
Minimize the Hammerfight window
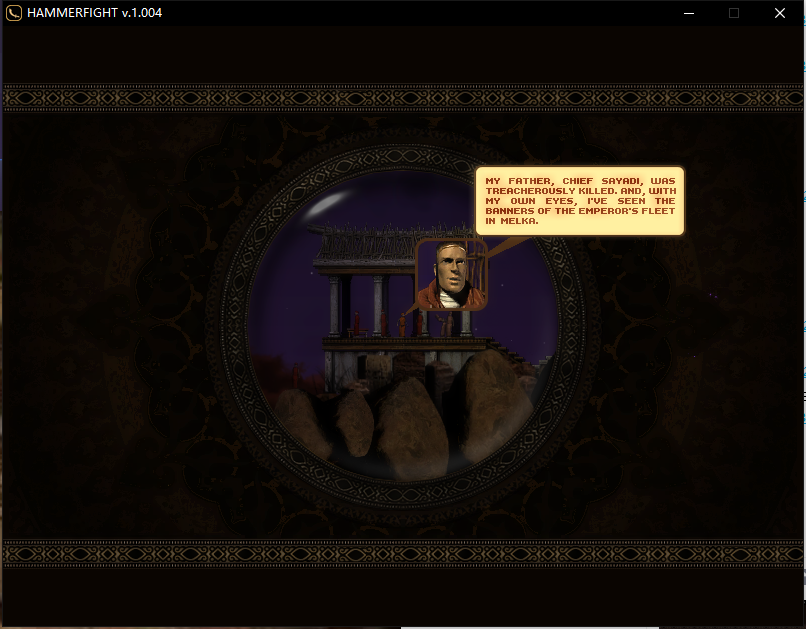(689, 13)
